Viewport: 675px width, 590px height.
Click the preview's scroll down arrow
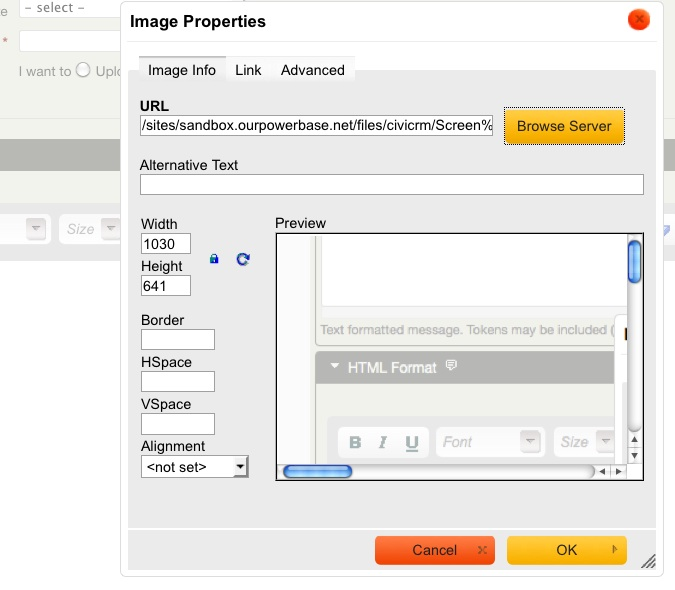634,455
